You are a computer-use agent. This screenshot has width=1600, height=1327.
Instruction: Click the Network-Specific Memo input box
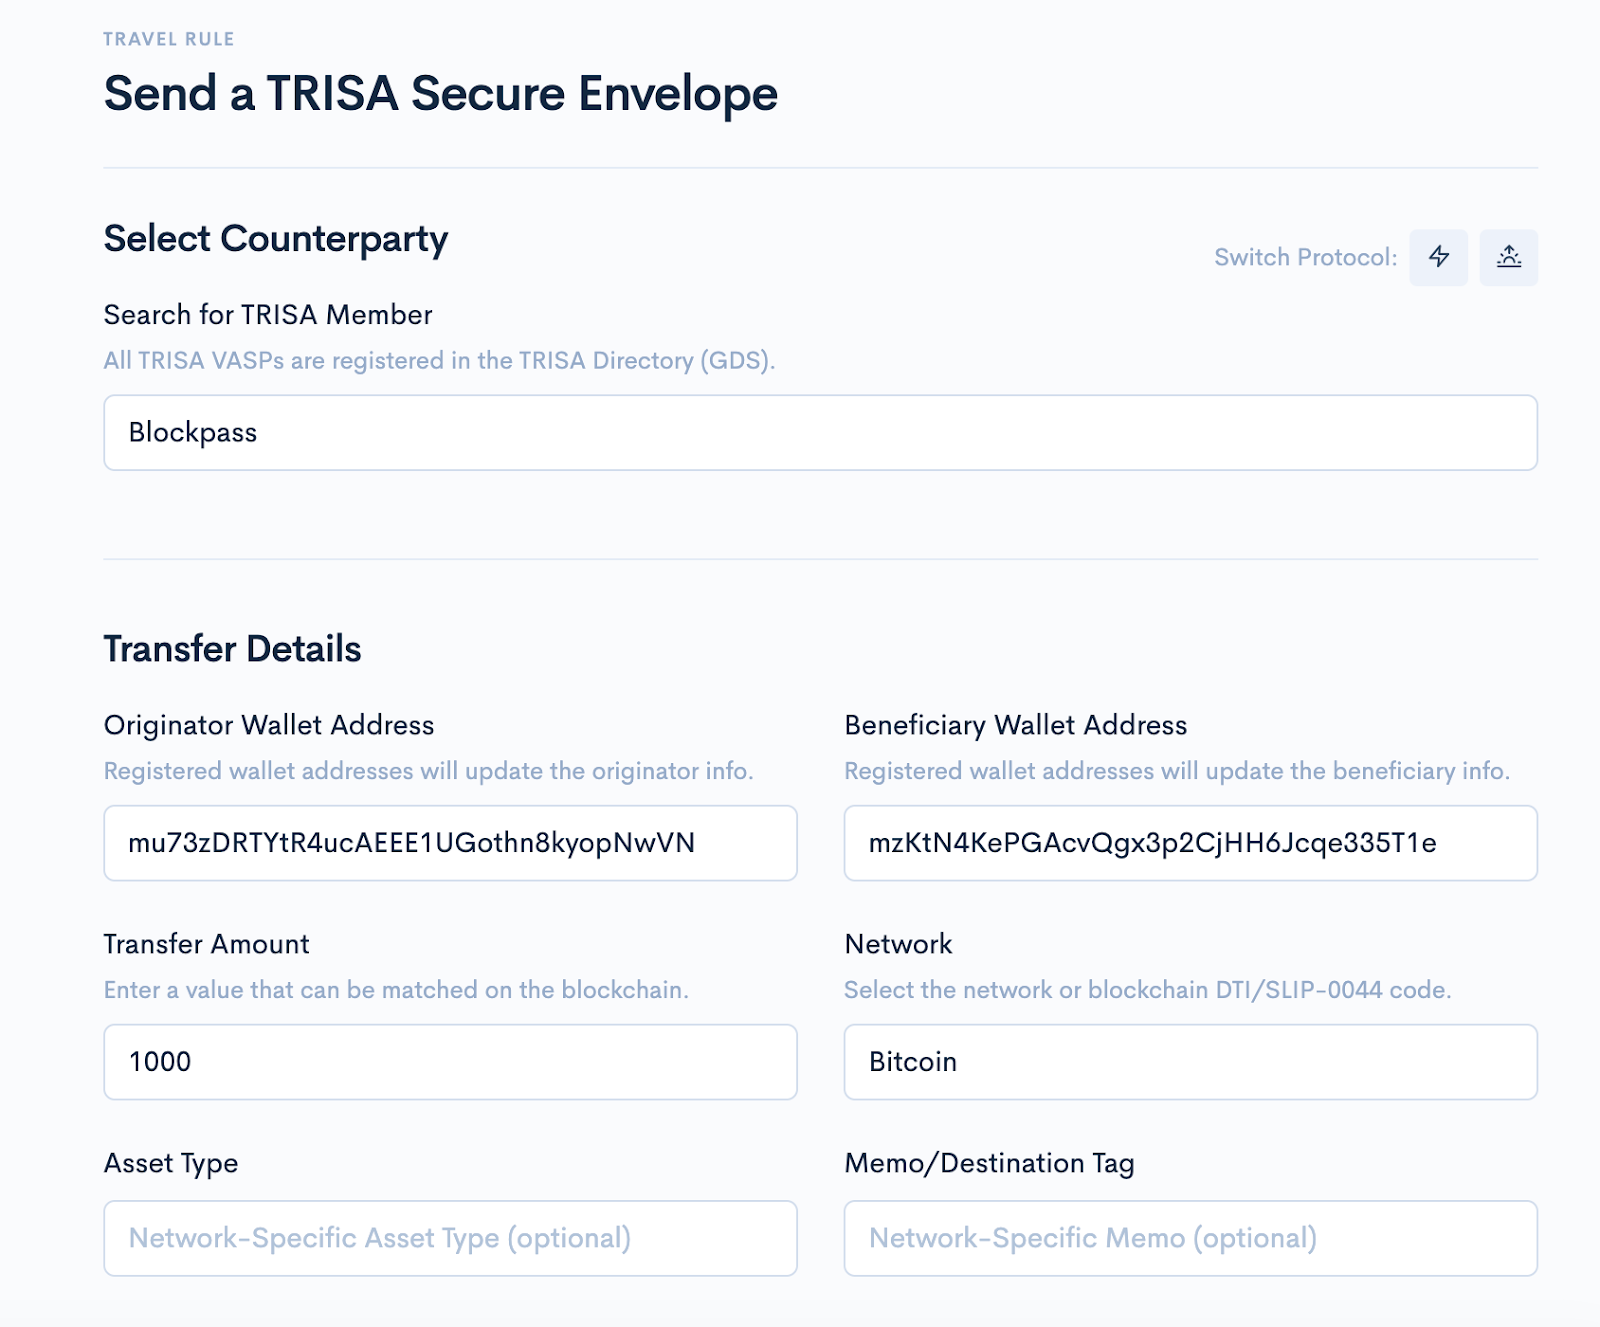pos(1190,1238)
